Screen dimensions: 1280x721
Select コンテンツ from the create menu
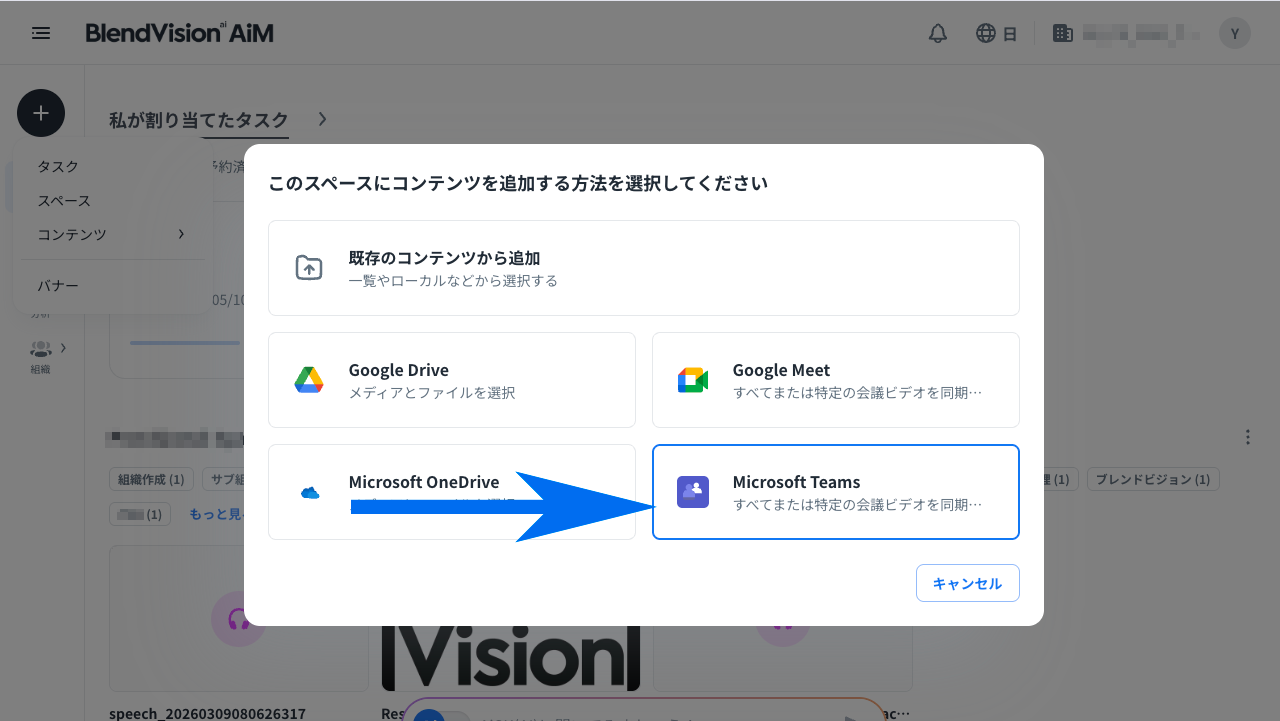tap(72, 234)
